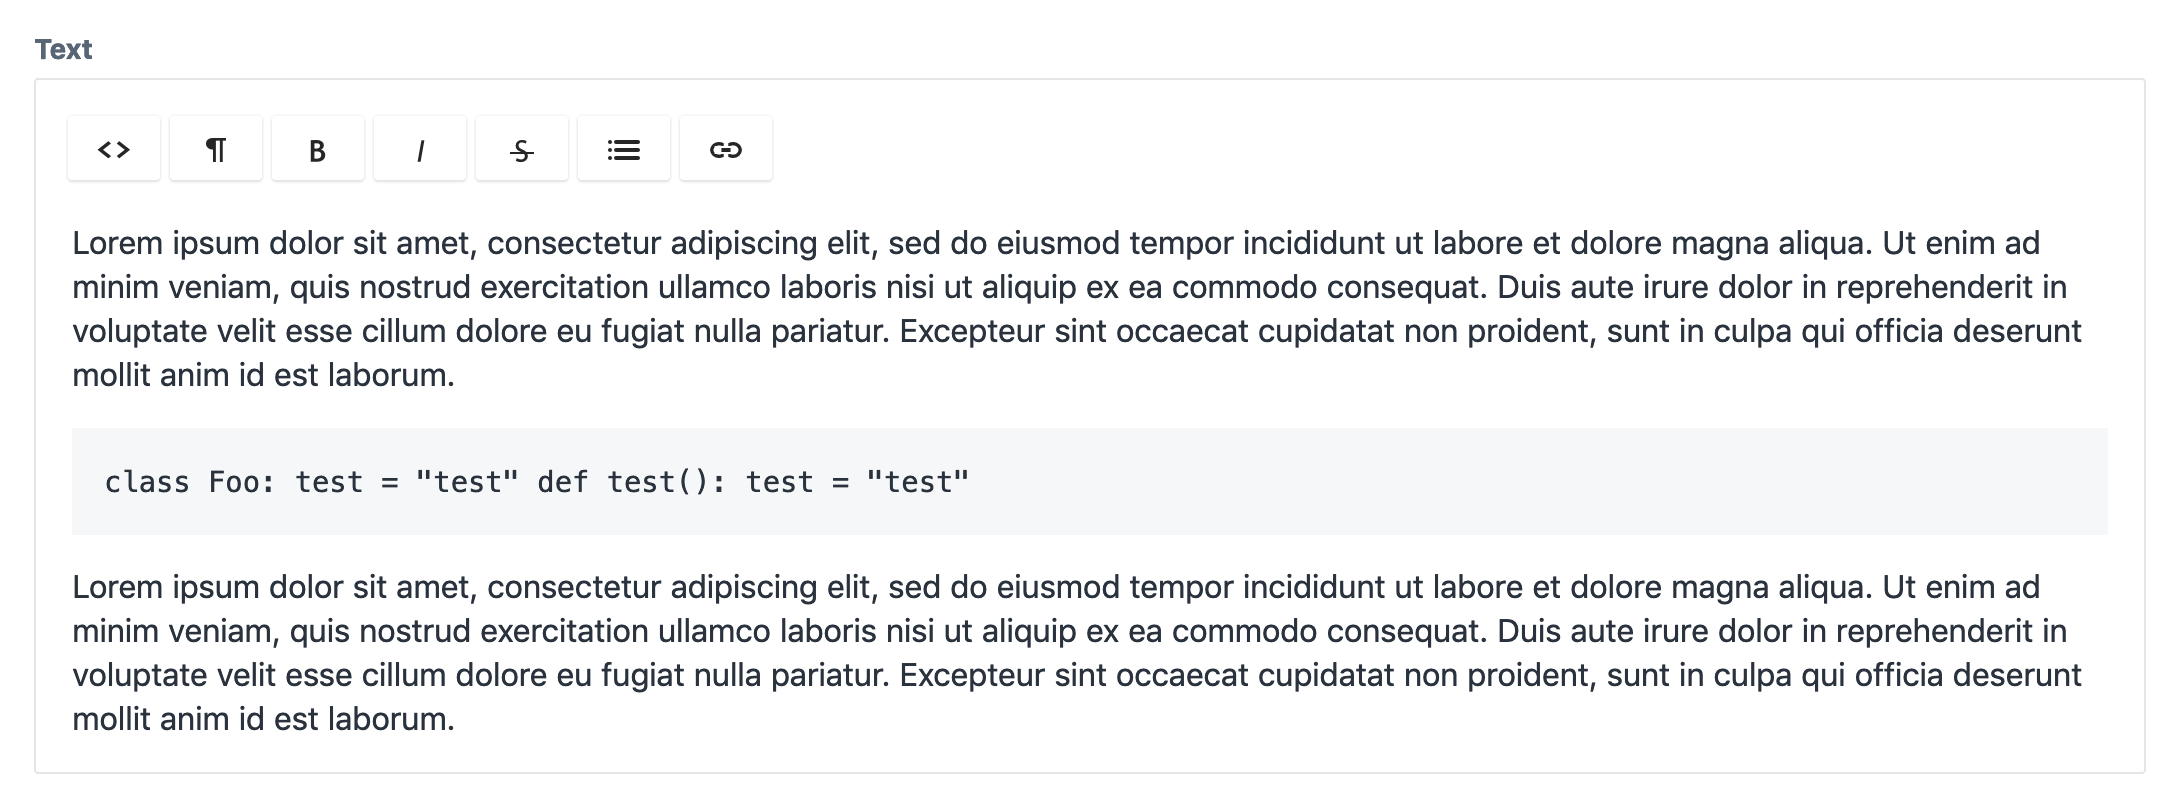Create a bulleted list using the list icon
2170x802 pixels.
(x=623, y=148)
